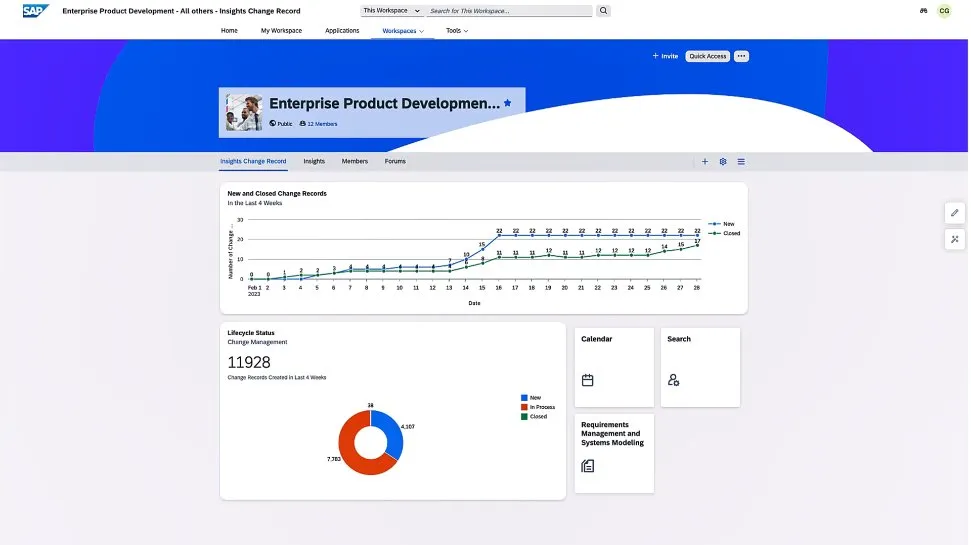Go to My Workspace in navigation
971x545 pixels.
pyautogui.click(x=281, y=31)
